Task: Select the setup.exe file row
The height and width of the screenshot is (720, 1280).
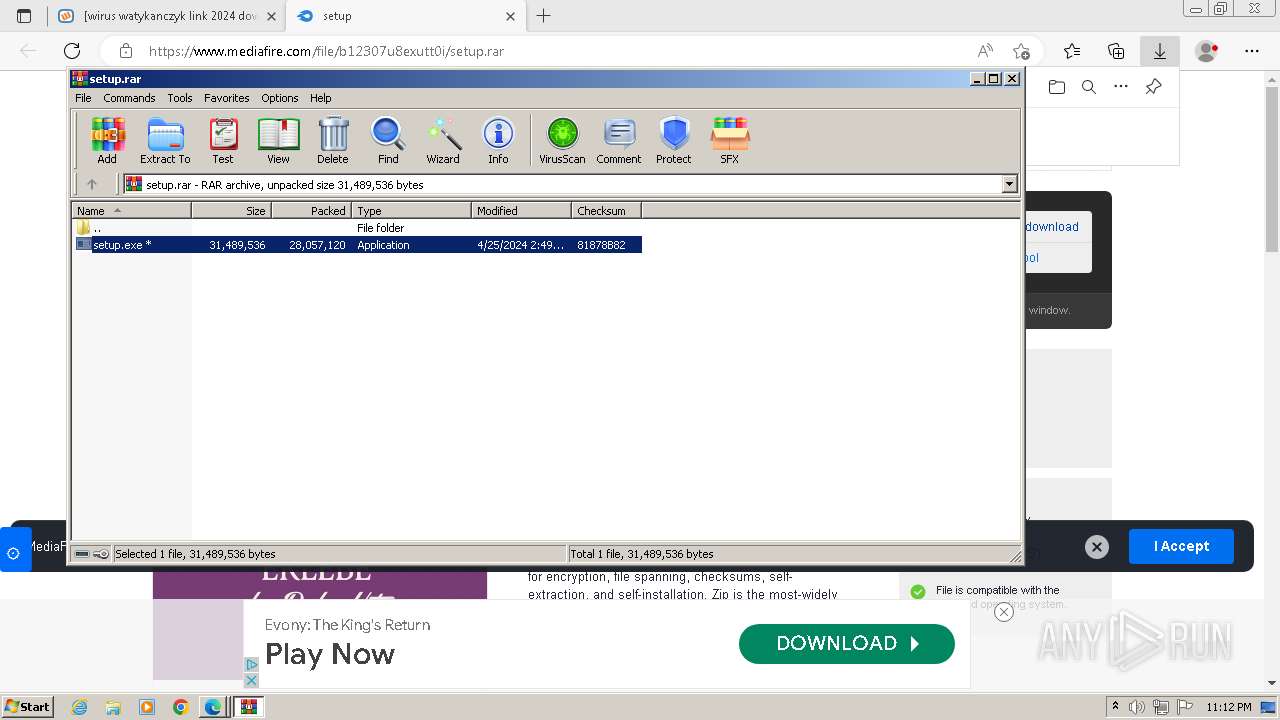Action: pos(358,245)
